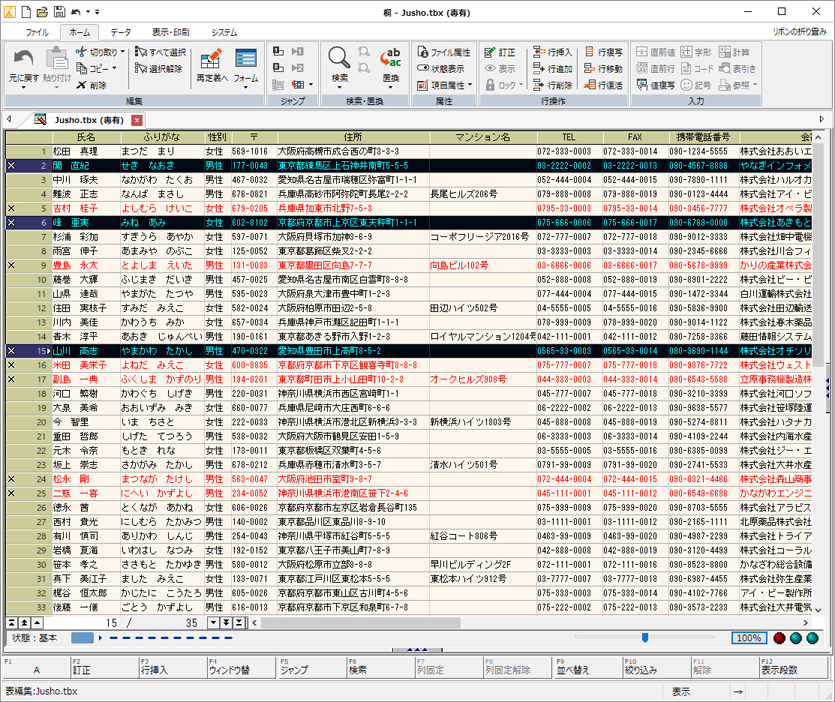Click the コピー icon in the ribbon
The width and height of the screenshot is (835, 702).
81,68
